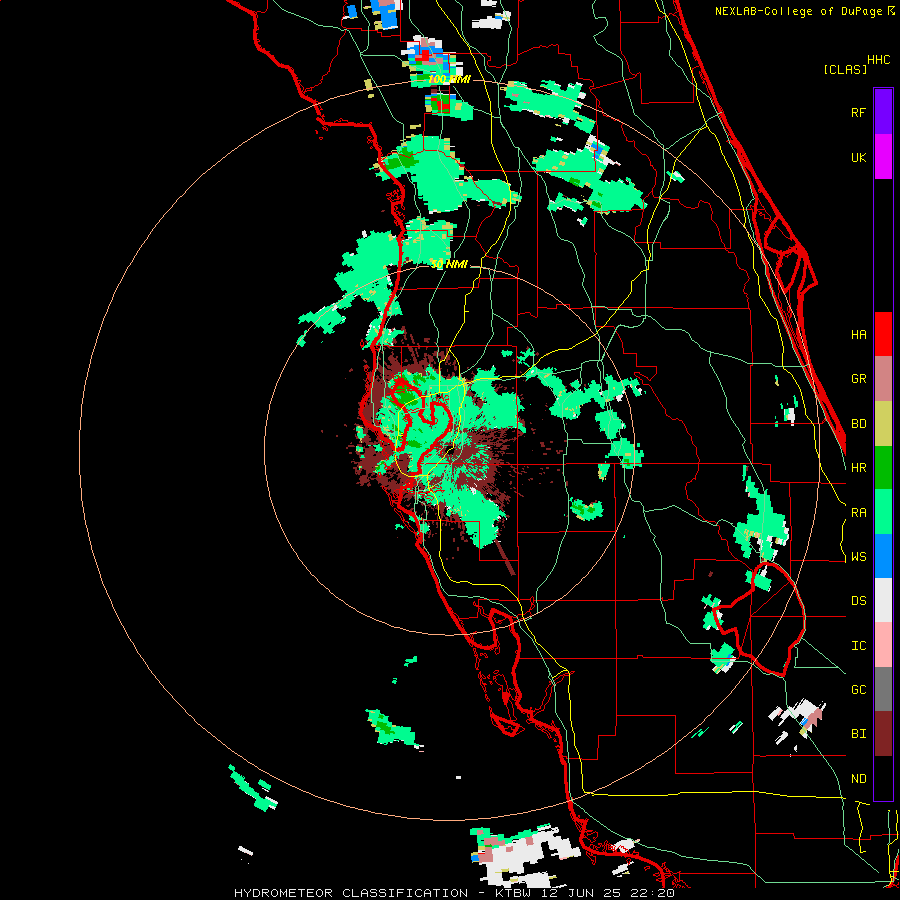Screen dimensions: 900x900
Task: Click the IC legend label
Action: [859, 646]
